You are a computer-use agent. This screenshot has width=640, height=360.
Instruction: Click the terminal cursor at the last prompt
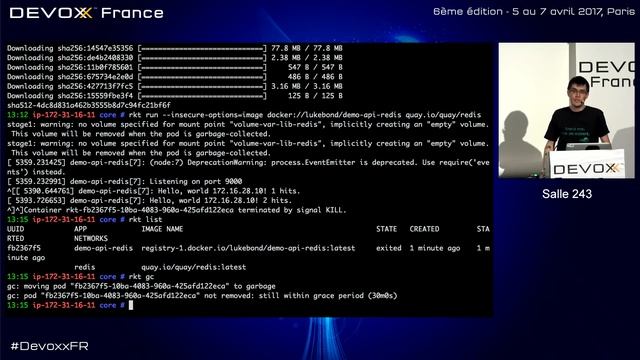[x=131, y=305]
